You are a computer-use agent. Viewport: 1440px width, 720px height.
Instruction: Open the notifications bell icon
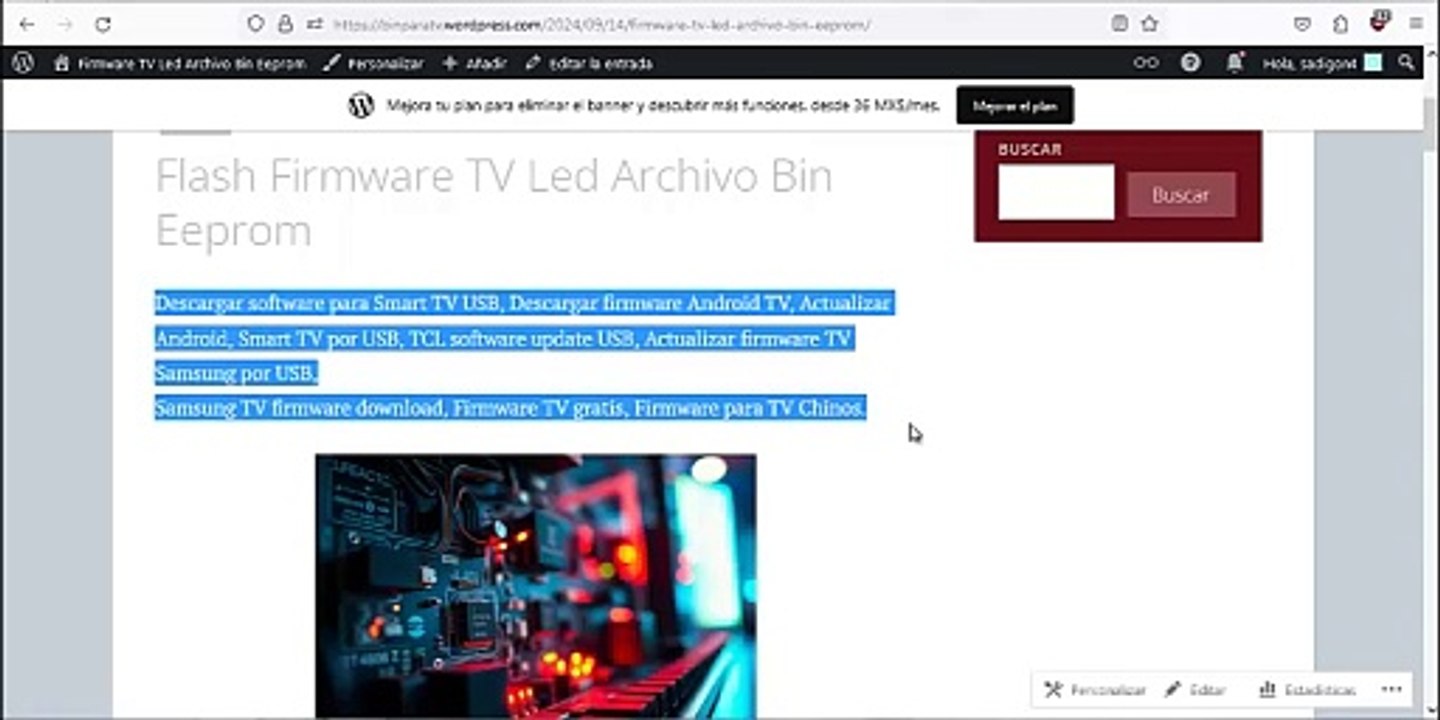1236,62
